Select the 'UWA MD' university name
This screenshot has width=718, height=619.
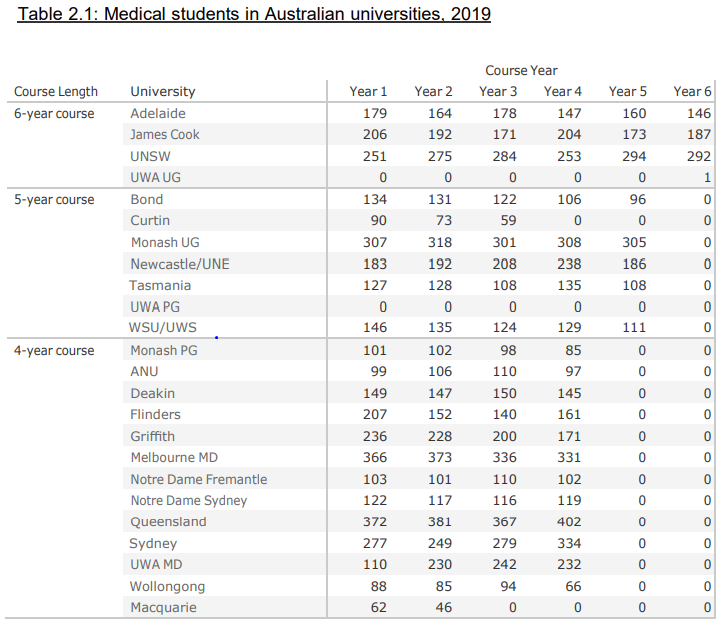pyautogui.click(x=156, y=565)
